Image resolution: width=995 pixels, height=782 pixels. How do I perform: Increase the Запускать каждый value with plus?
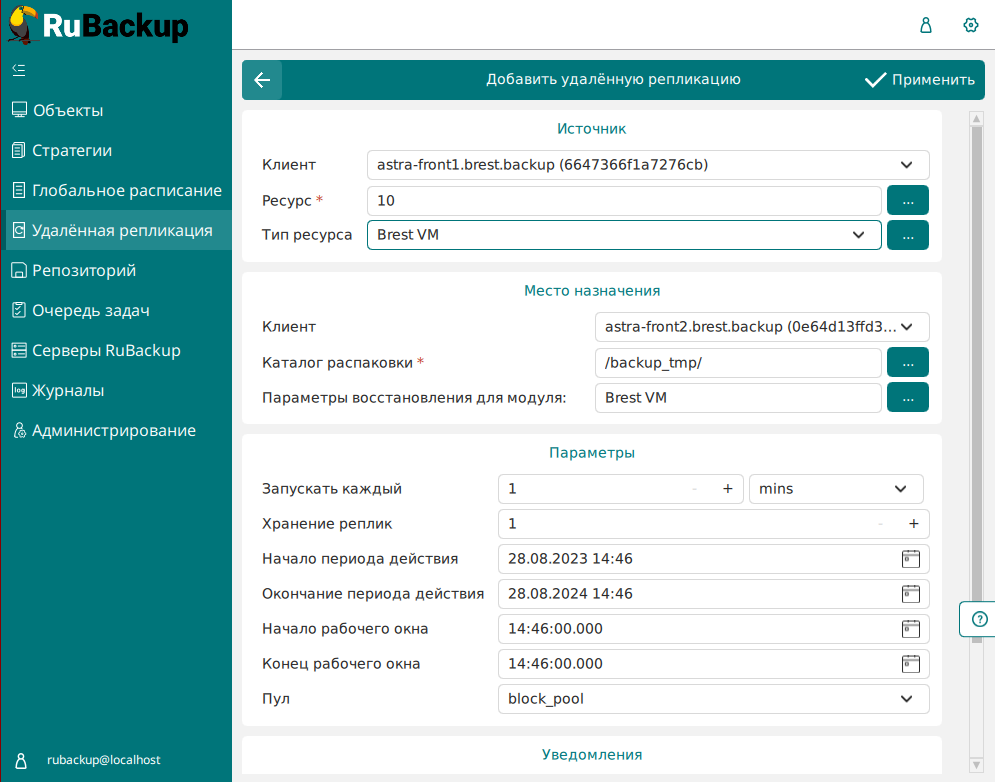point(728,489)
